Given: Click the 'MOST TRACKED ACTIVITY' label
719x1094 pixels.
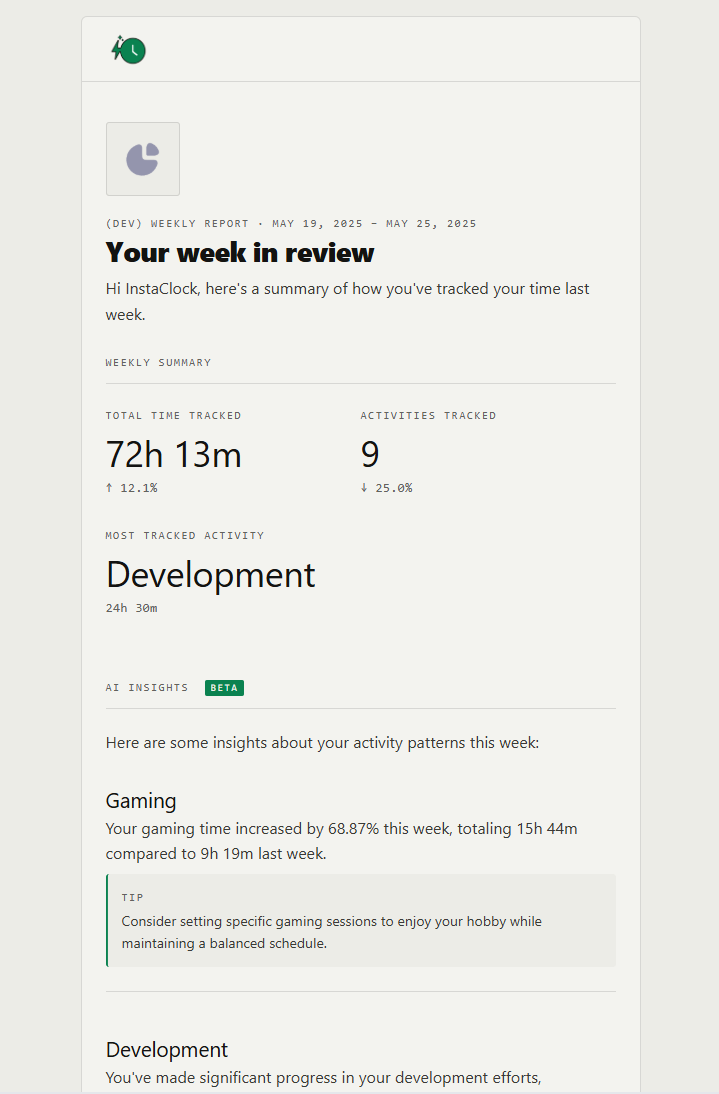Looking at the screenshot, I should (185, 536).
